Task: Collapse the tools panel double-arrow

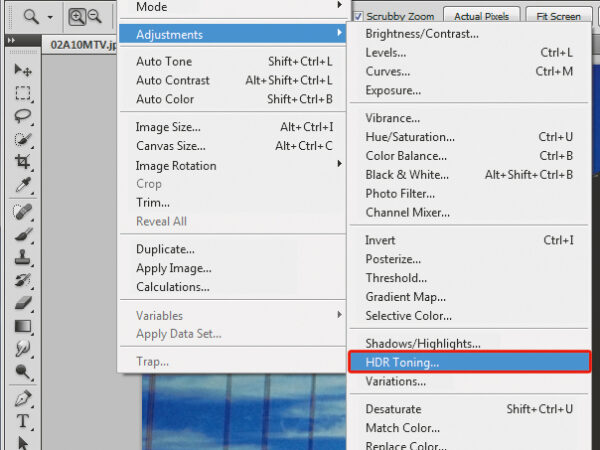Action: pyautogui.click(x=11, y=41)
